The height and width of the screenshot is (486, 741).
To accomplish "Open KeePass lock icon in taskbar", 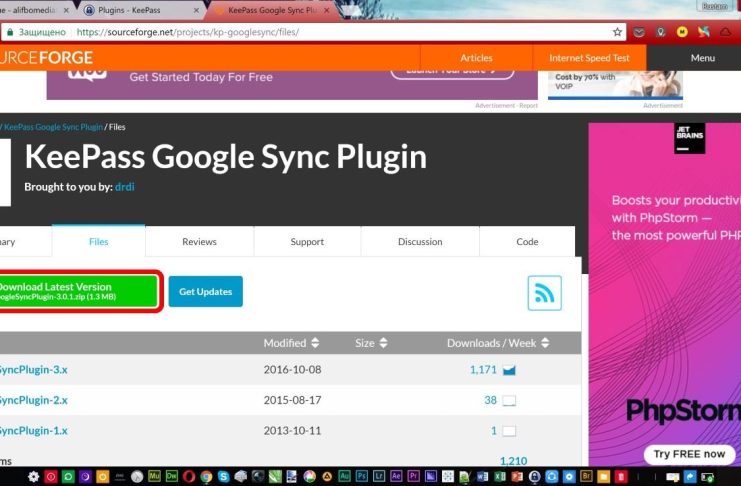I will pos(534,477).
